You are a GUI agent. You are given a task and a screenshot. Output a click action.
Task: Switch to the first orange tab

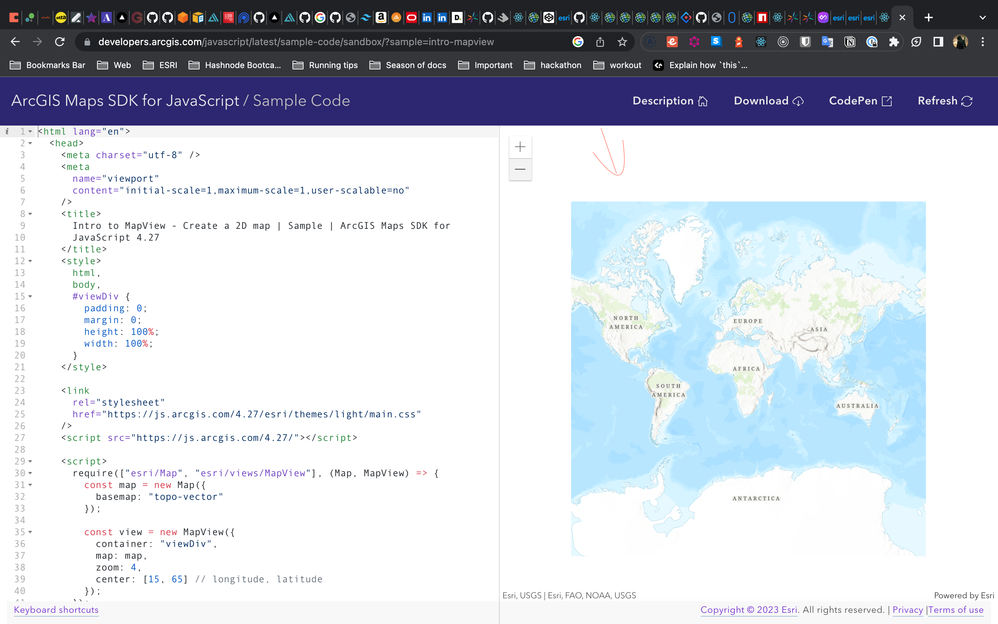pyautogui.click(x=13, y=18)
